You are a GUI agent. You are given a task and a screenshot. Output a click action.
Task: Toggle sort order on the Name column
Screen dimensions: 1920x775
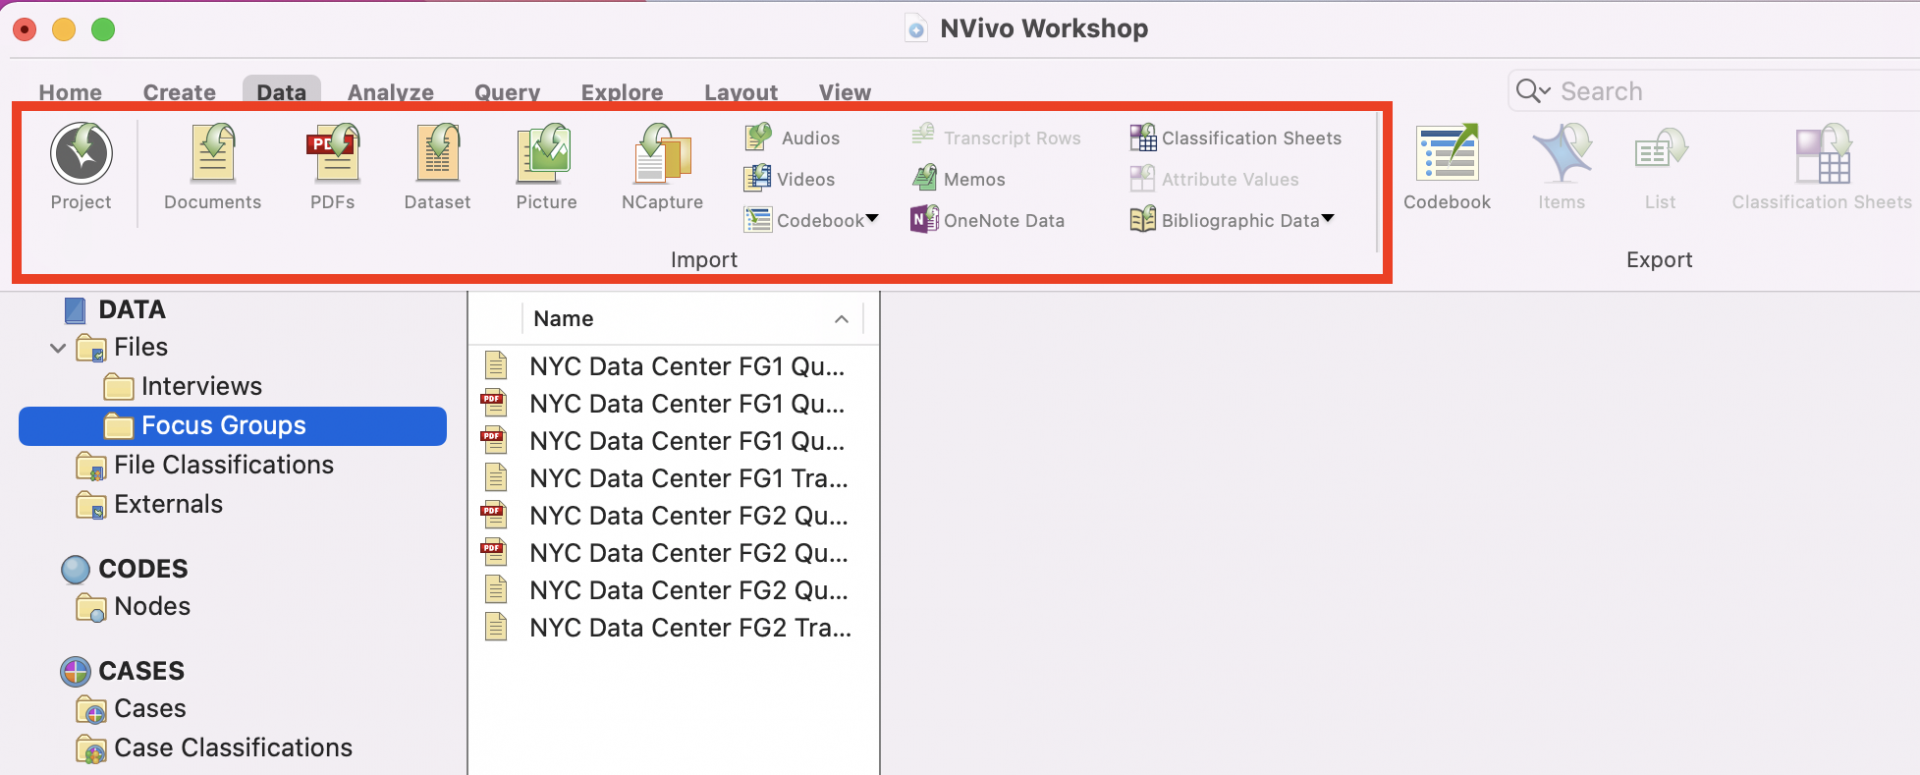841,319
